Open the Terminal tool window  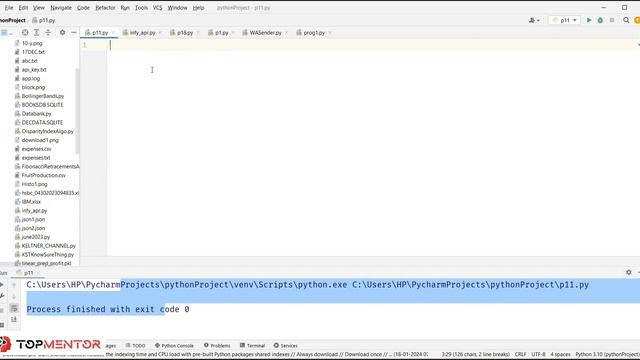coord(253,345)
